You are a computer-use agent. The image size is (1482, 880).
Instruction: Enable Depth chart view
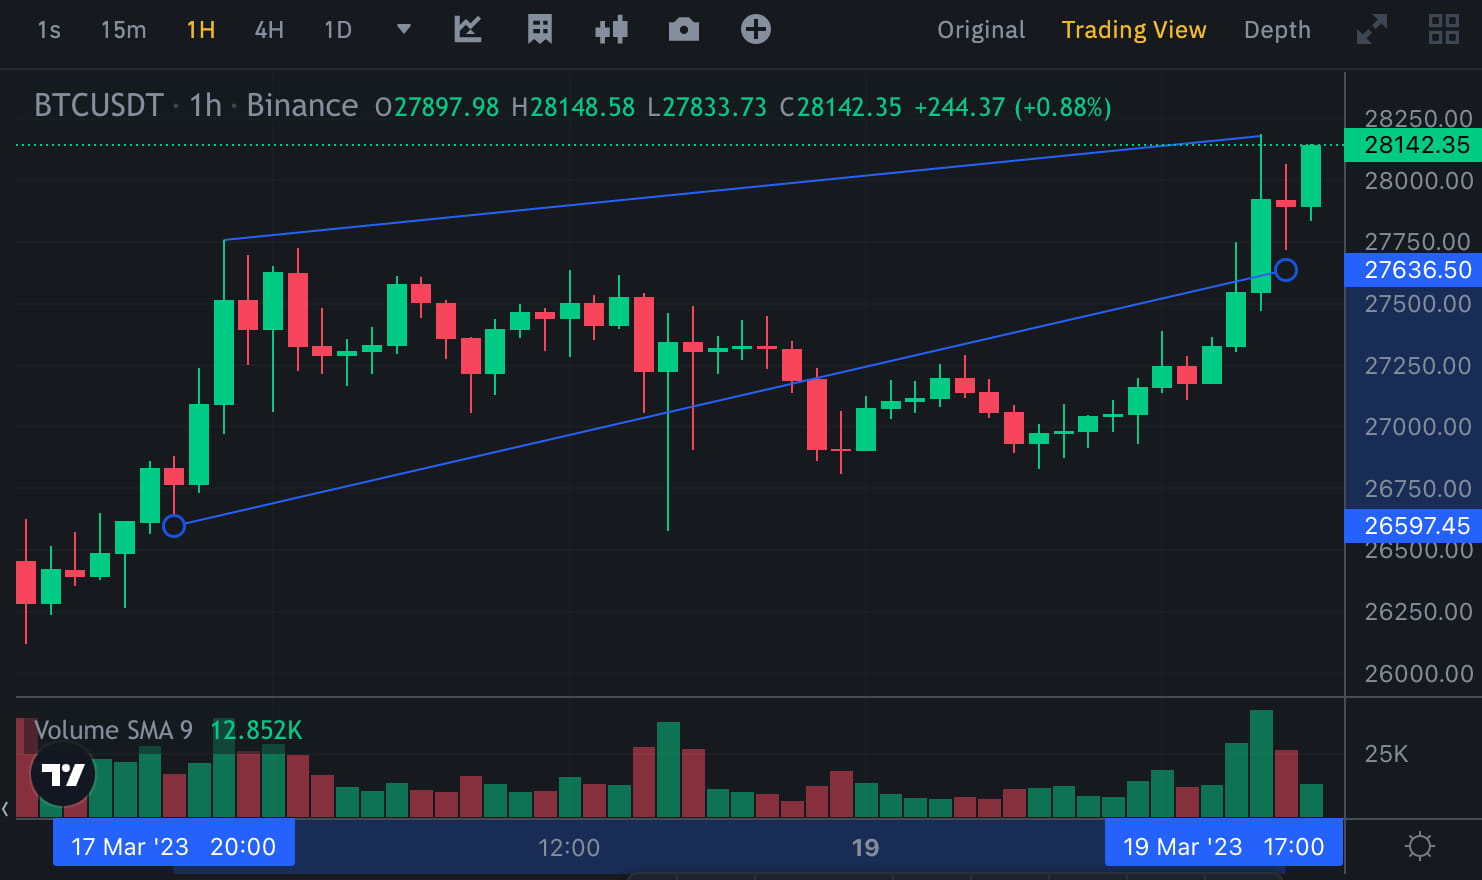1277,30
